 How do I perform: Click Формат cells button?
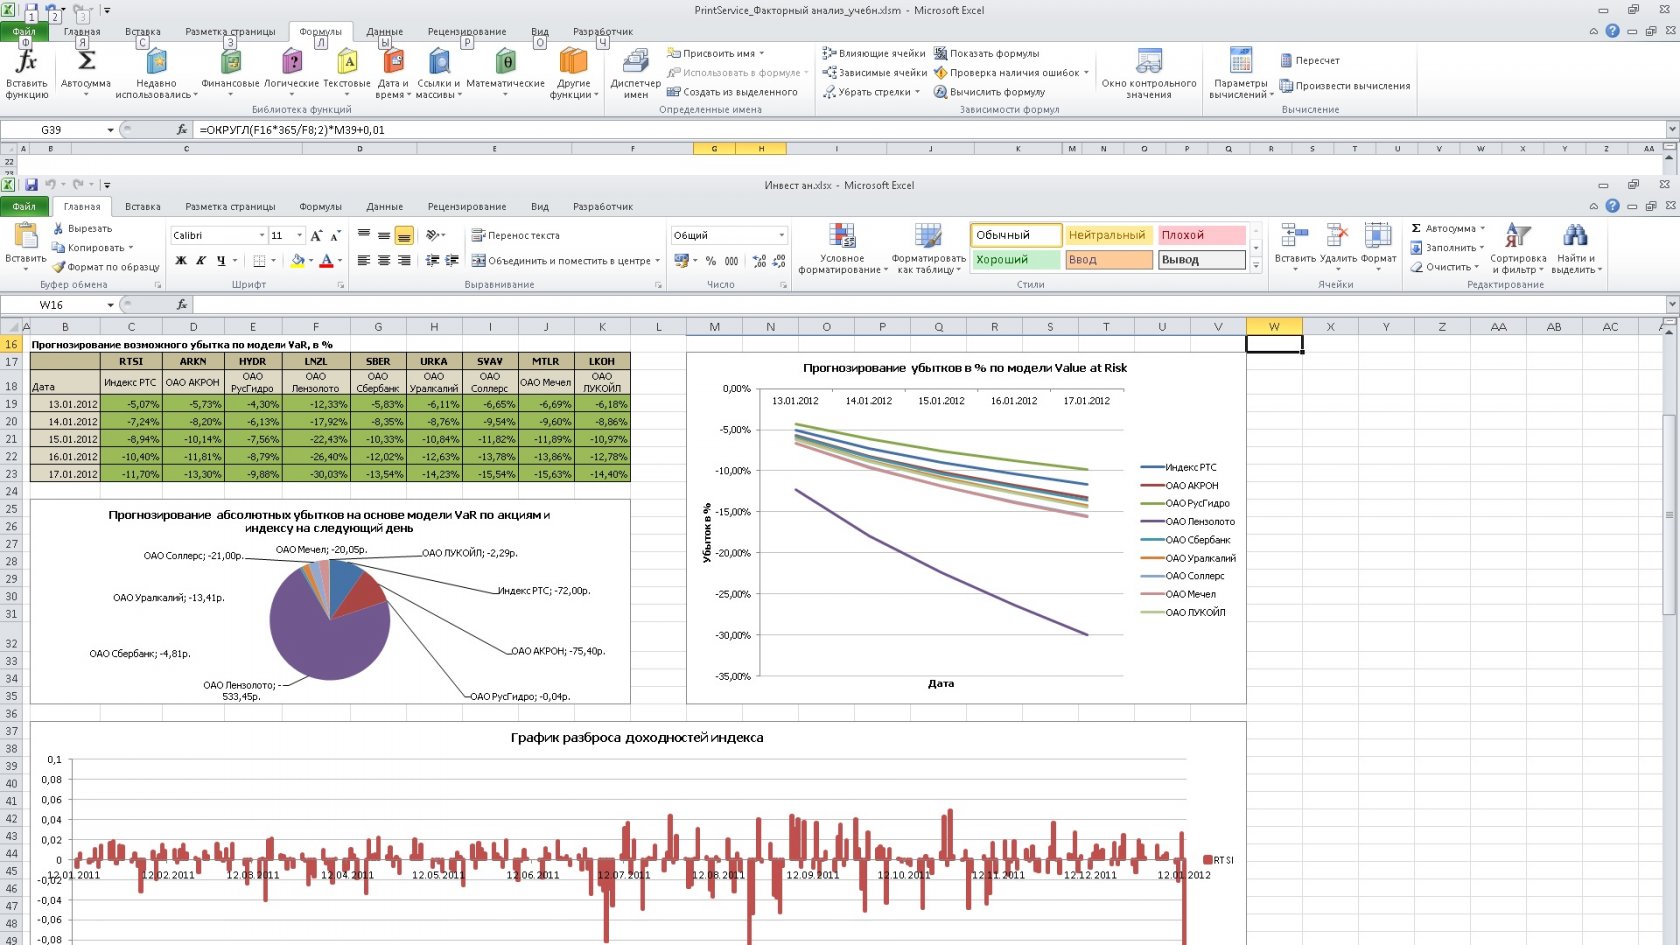[1378, 247]
